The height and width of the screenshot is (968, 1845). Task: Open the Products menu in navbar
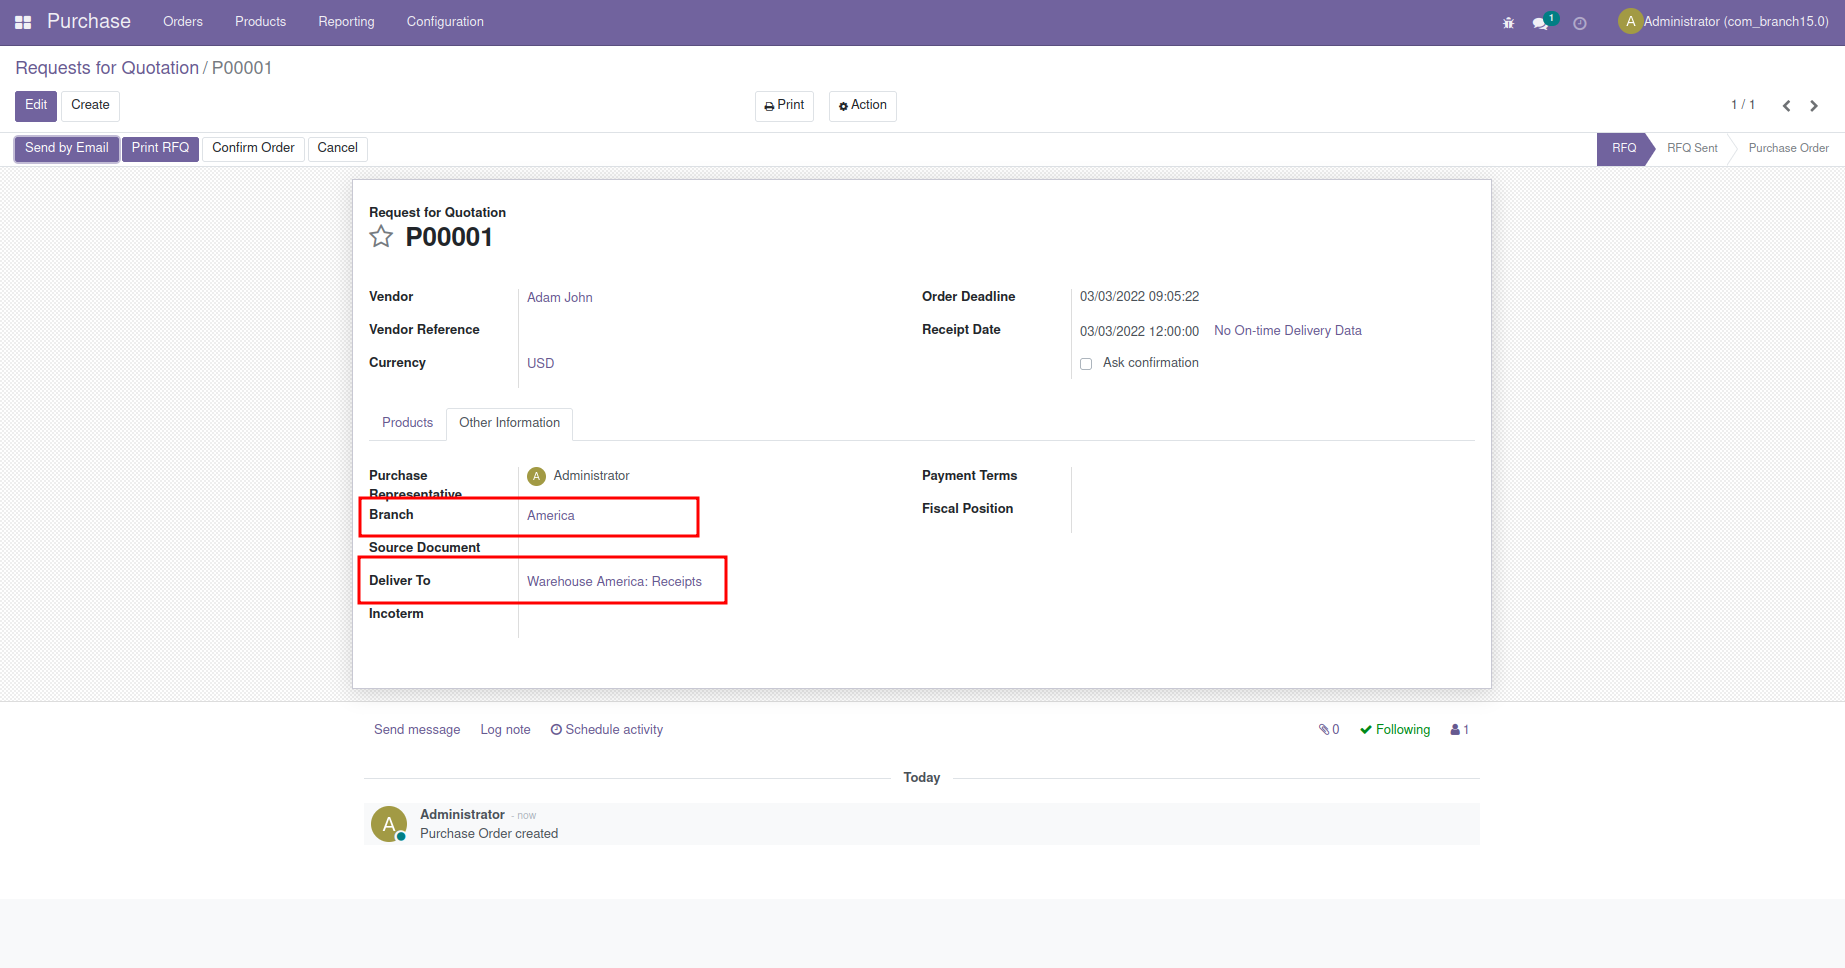260,22
